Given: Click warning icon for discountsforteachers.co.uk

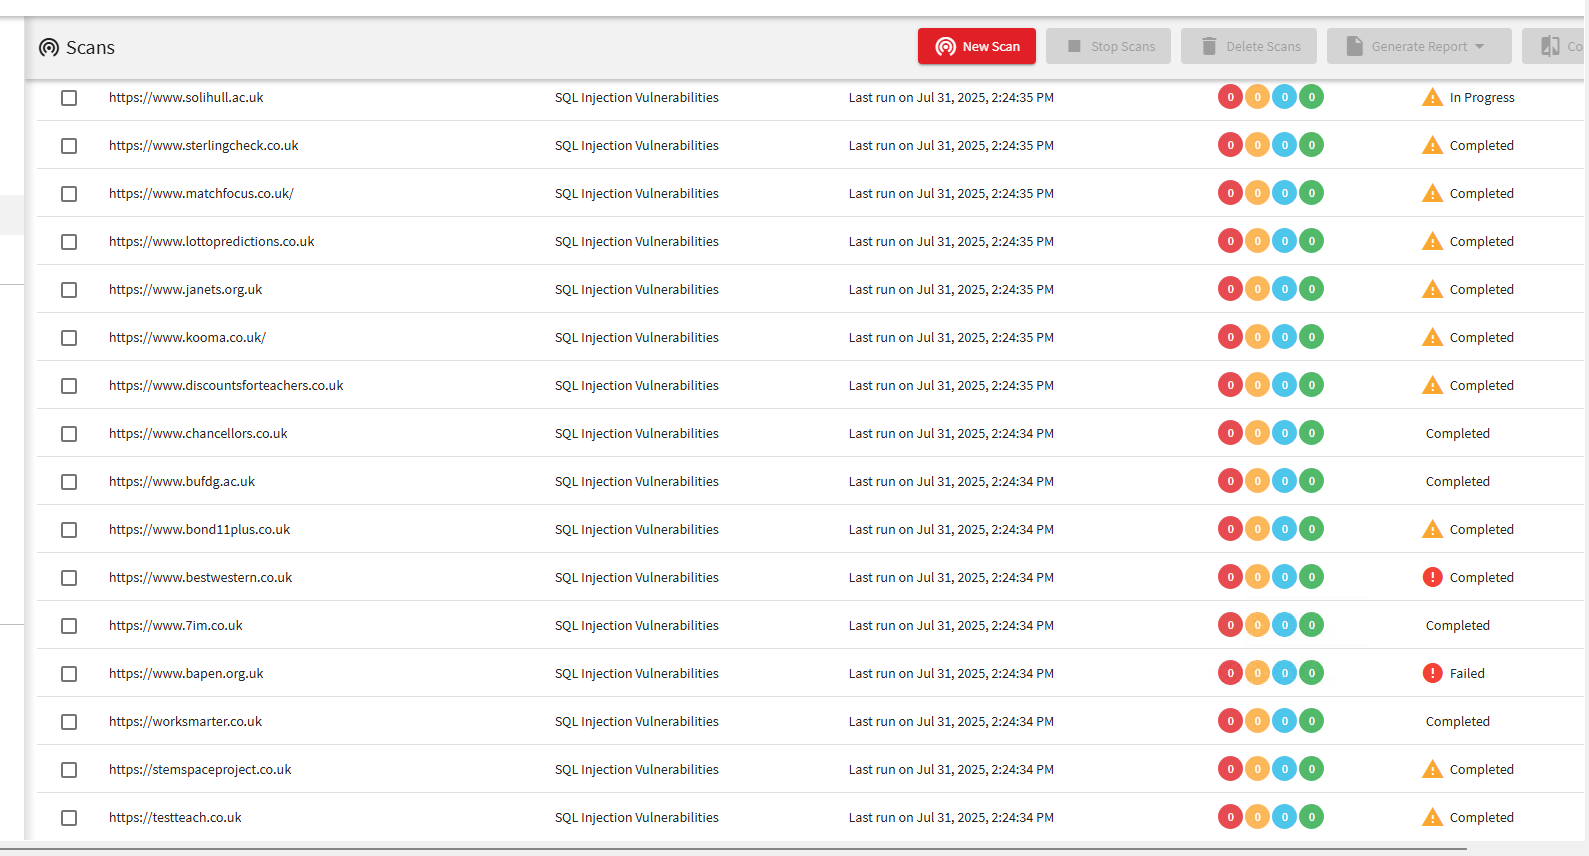Looking at the screenshot, I should [x=1432, y=385].
